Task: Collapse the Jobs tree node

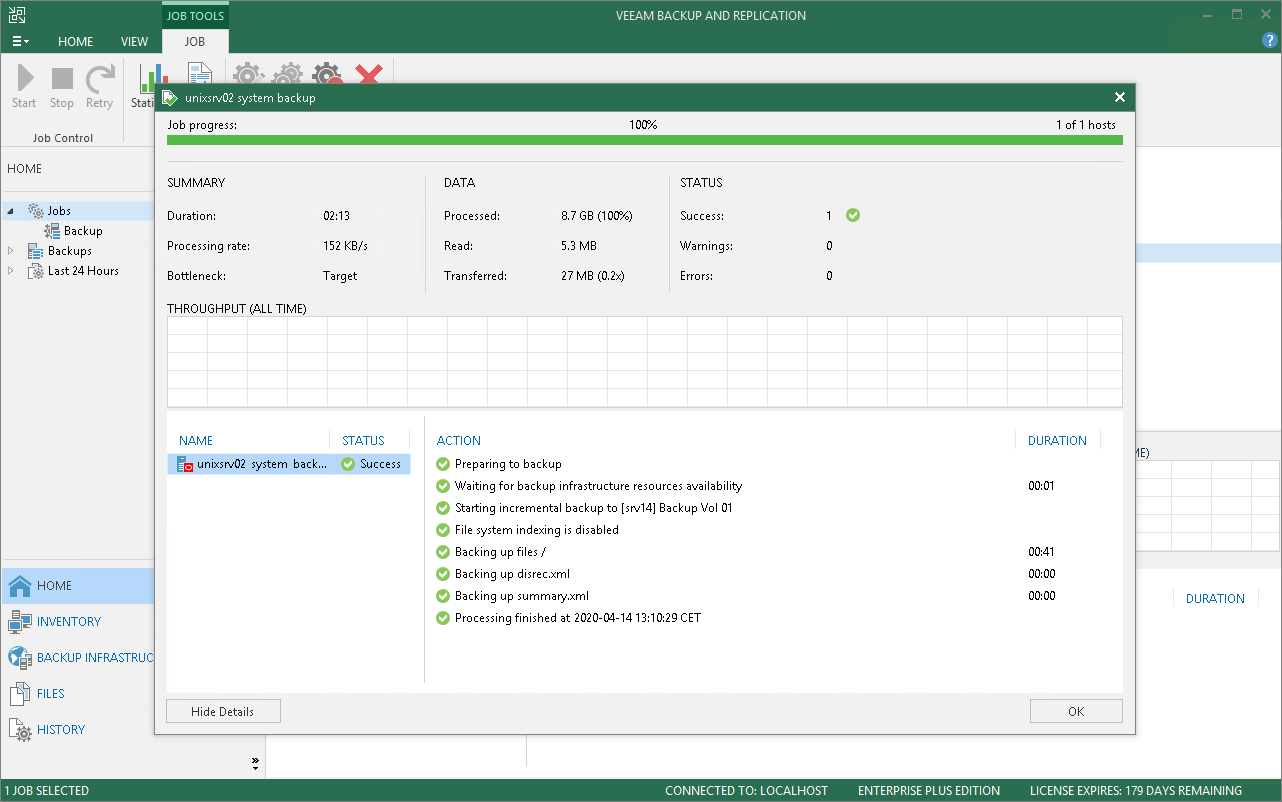Action: [x=11, y=211]
